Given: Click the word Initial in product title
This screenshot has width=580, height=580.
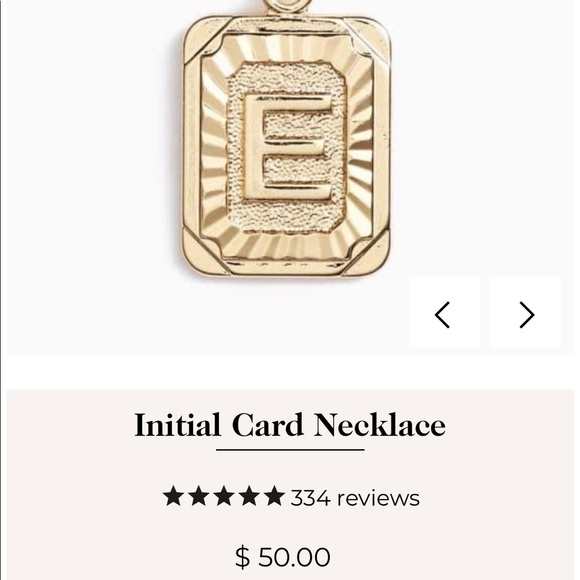Looking at the screenshot, I should click(177, 425).
